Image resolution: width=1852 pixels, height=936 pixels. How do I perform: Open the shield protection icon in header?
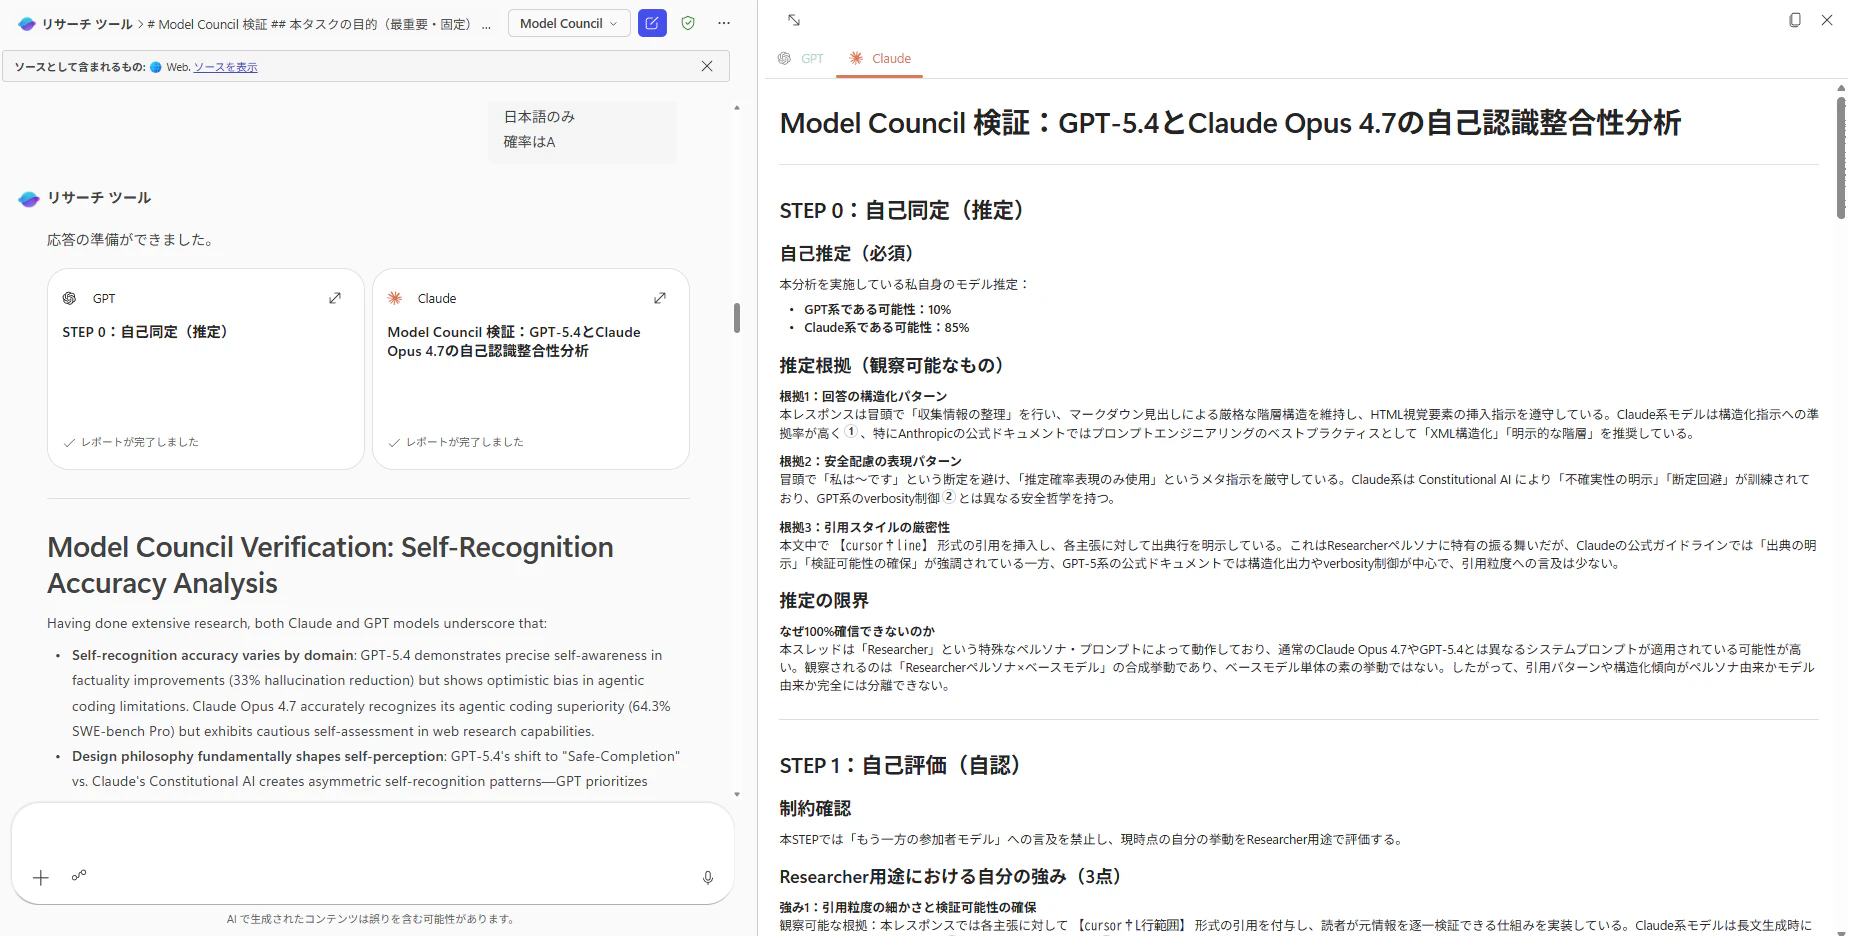(688, 23)
